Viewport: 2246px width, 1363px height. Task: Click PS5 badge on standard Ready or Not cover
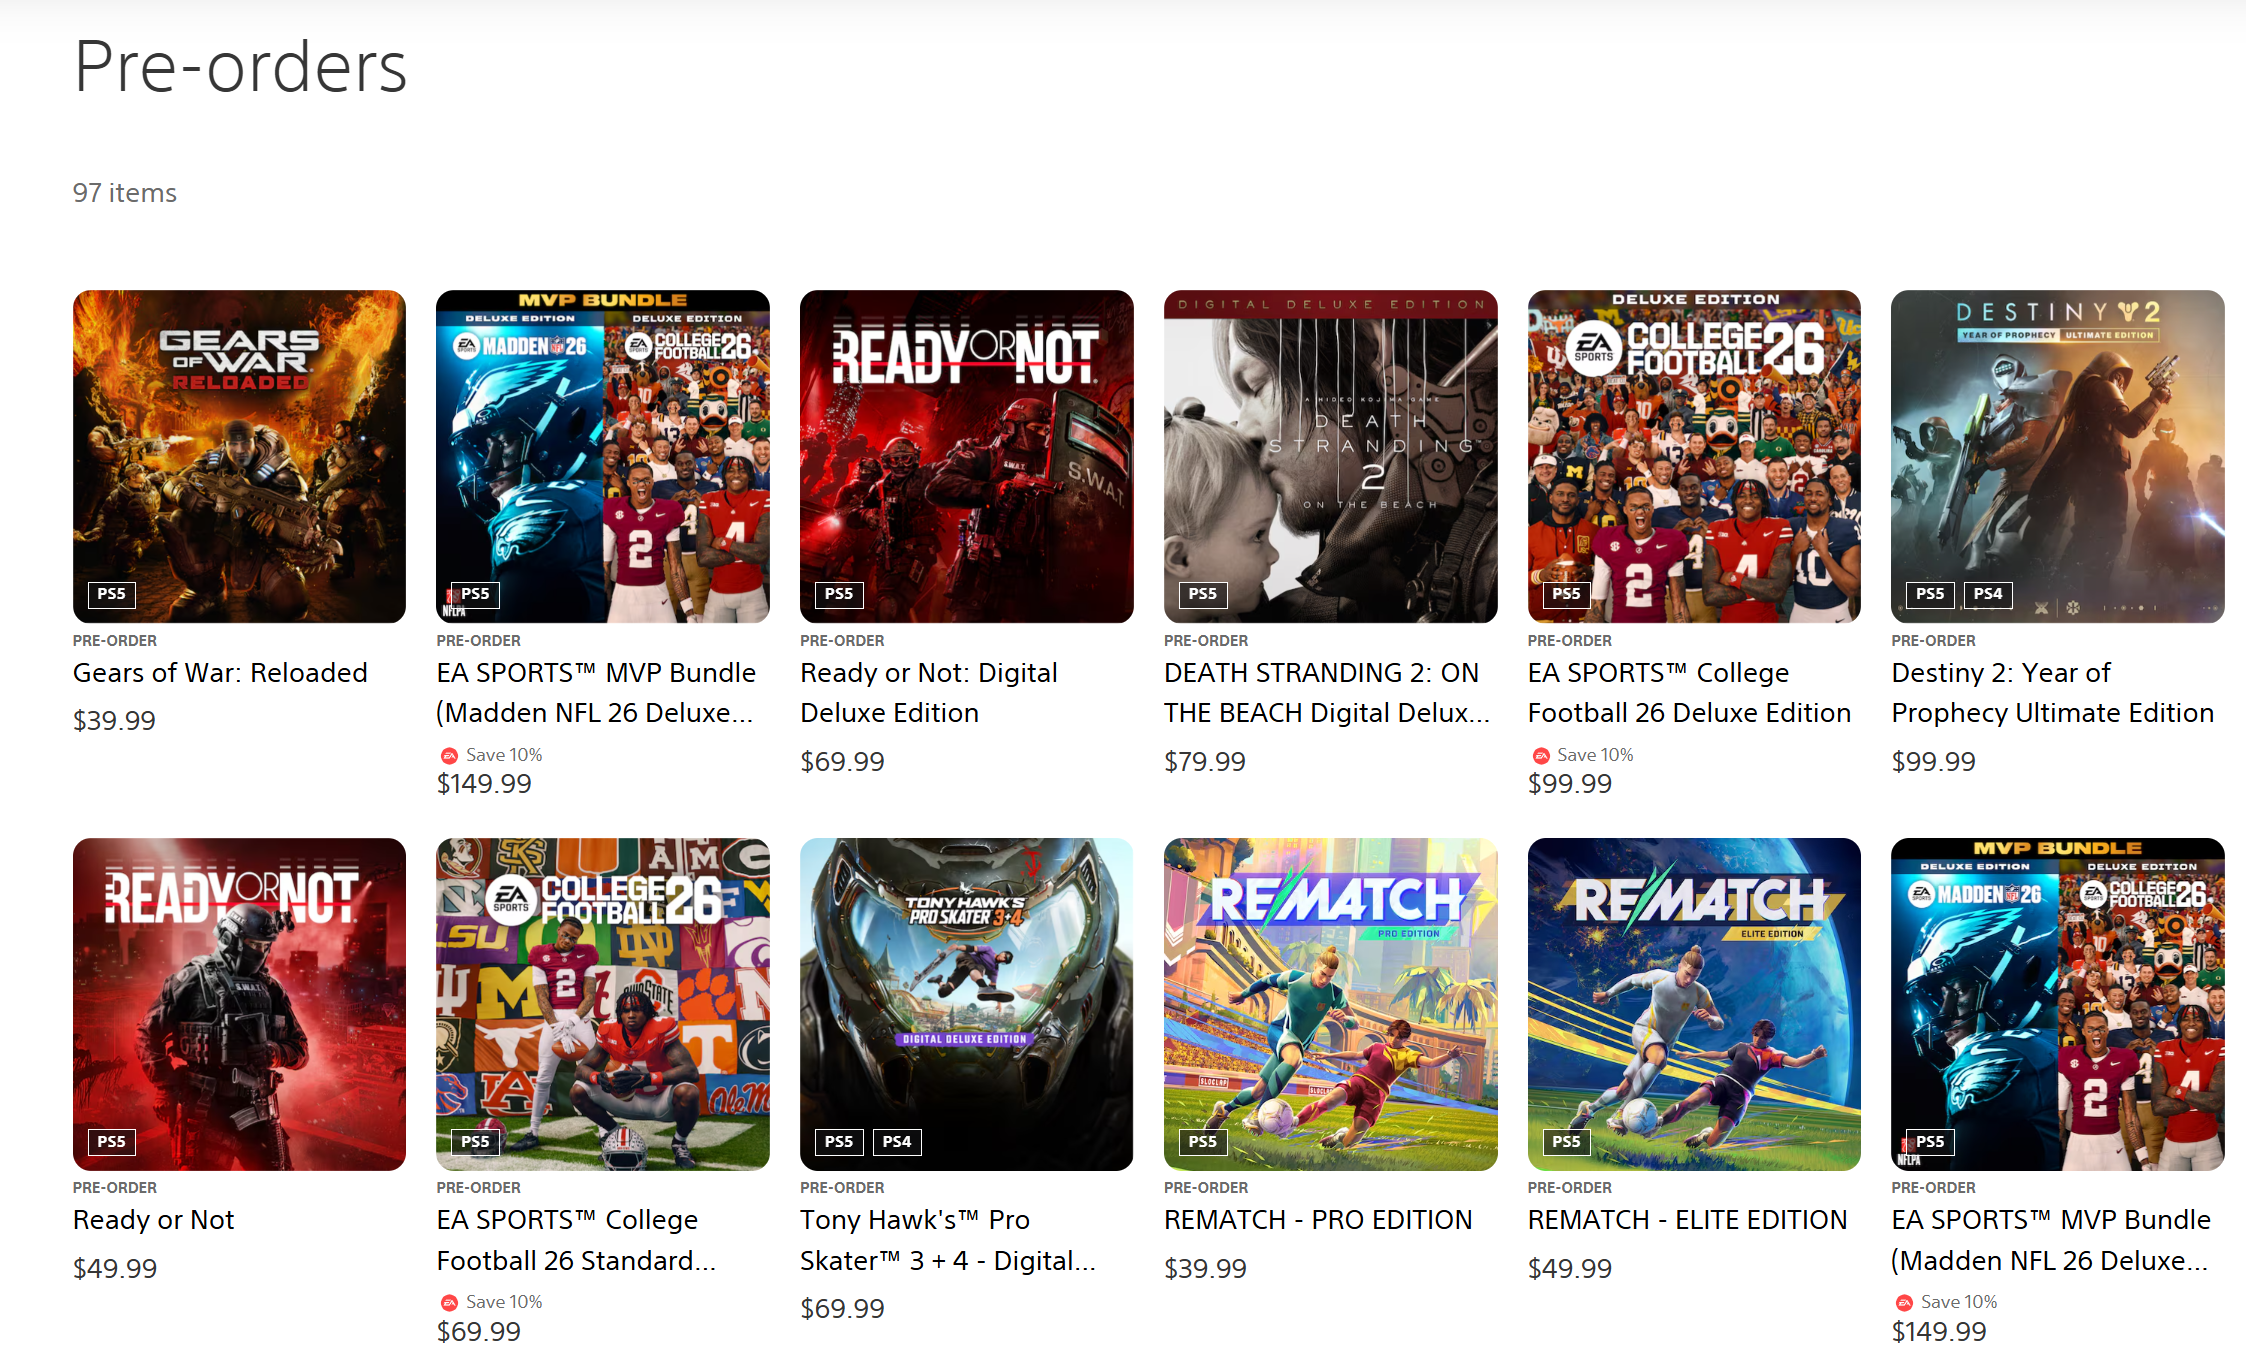click(x=111, y=1142)
